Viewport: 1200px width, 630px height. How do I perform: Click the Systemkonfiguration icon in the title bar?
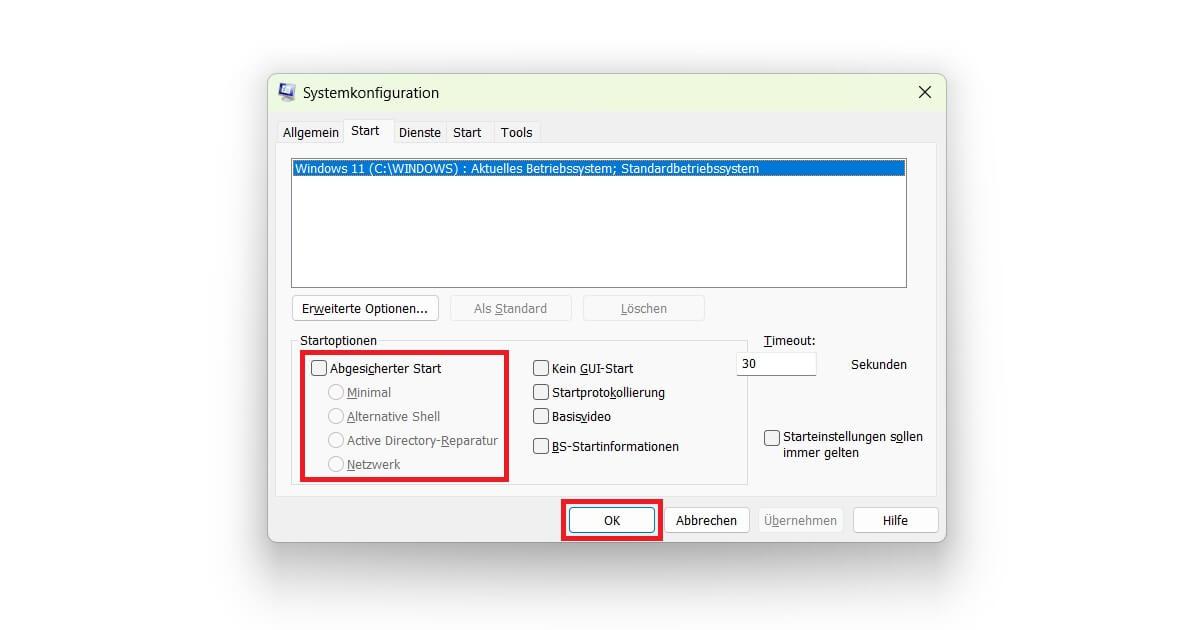287,92
